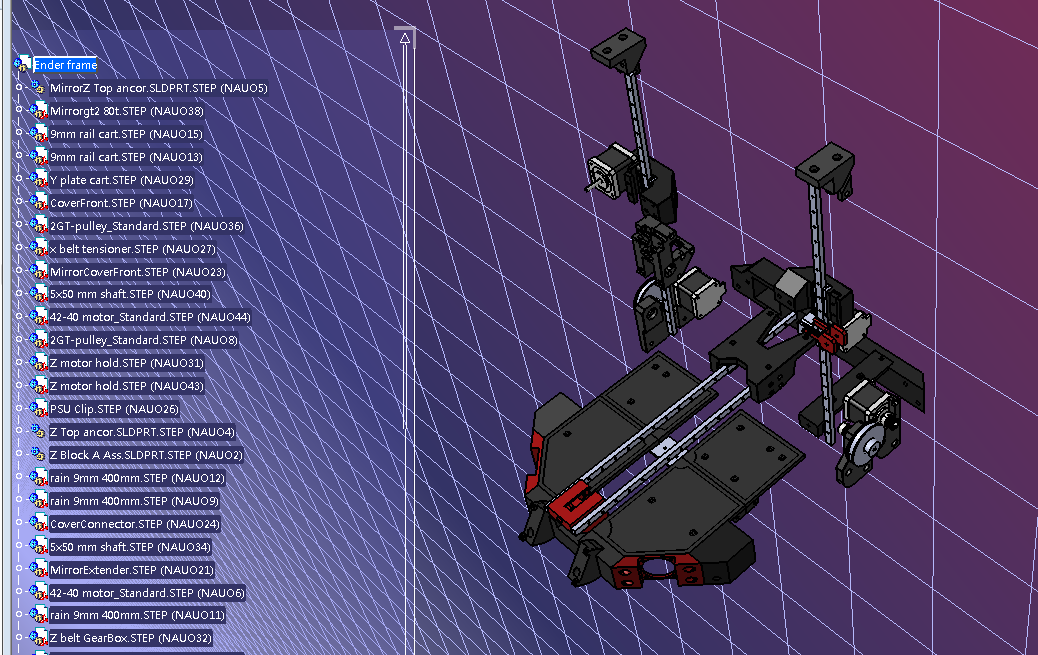Select the label CoverConnector.STEP (NAUO24)
This screenshot has width=1038, height=655.
[135, 524]
